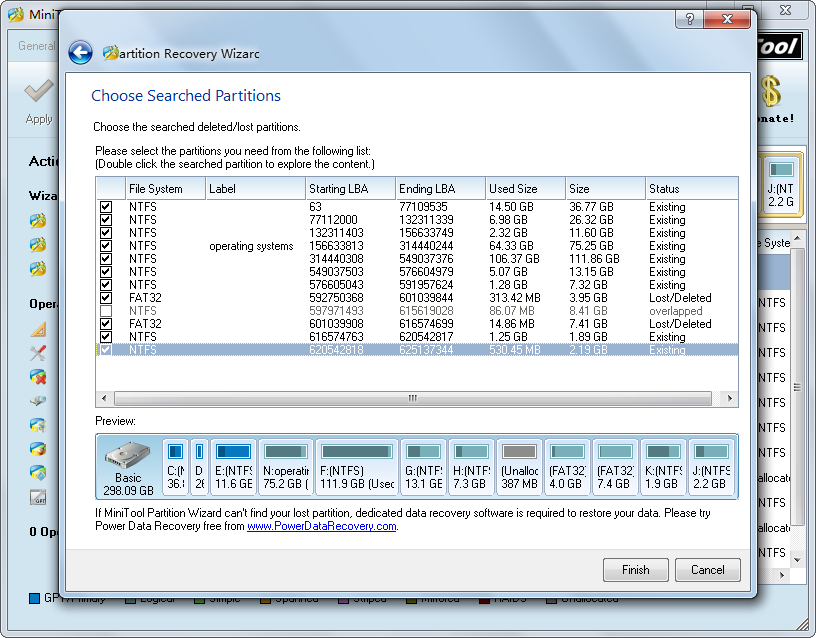816x638 pixels.
Task: Uncheck the NTFS partition starting at LBA 63
Action: pos(106,207)
